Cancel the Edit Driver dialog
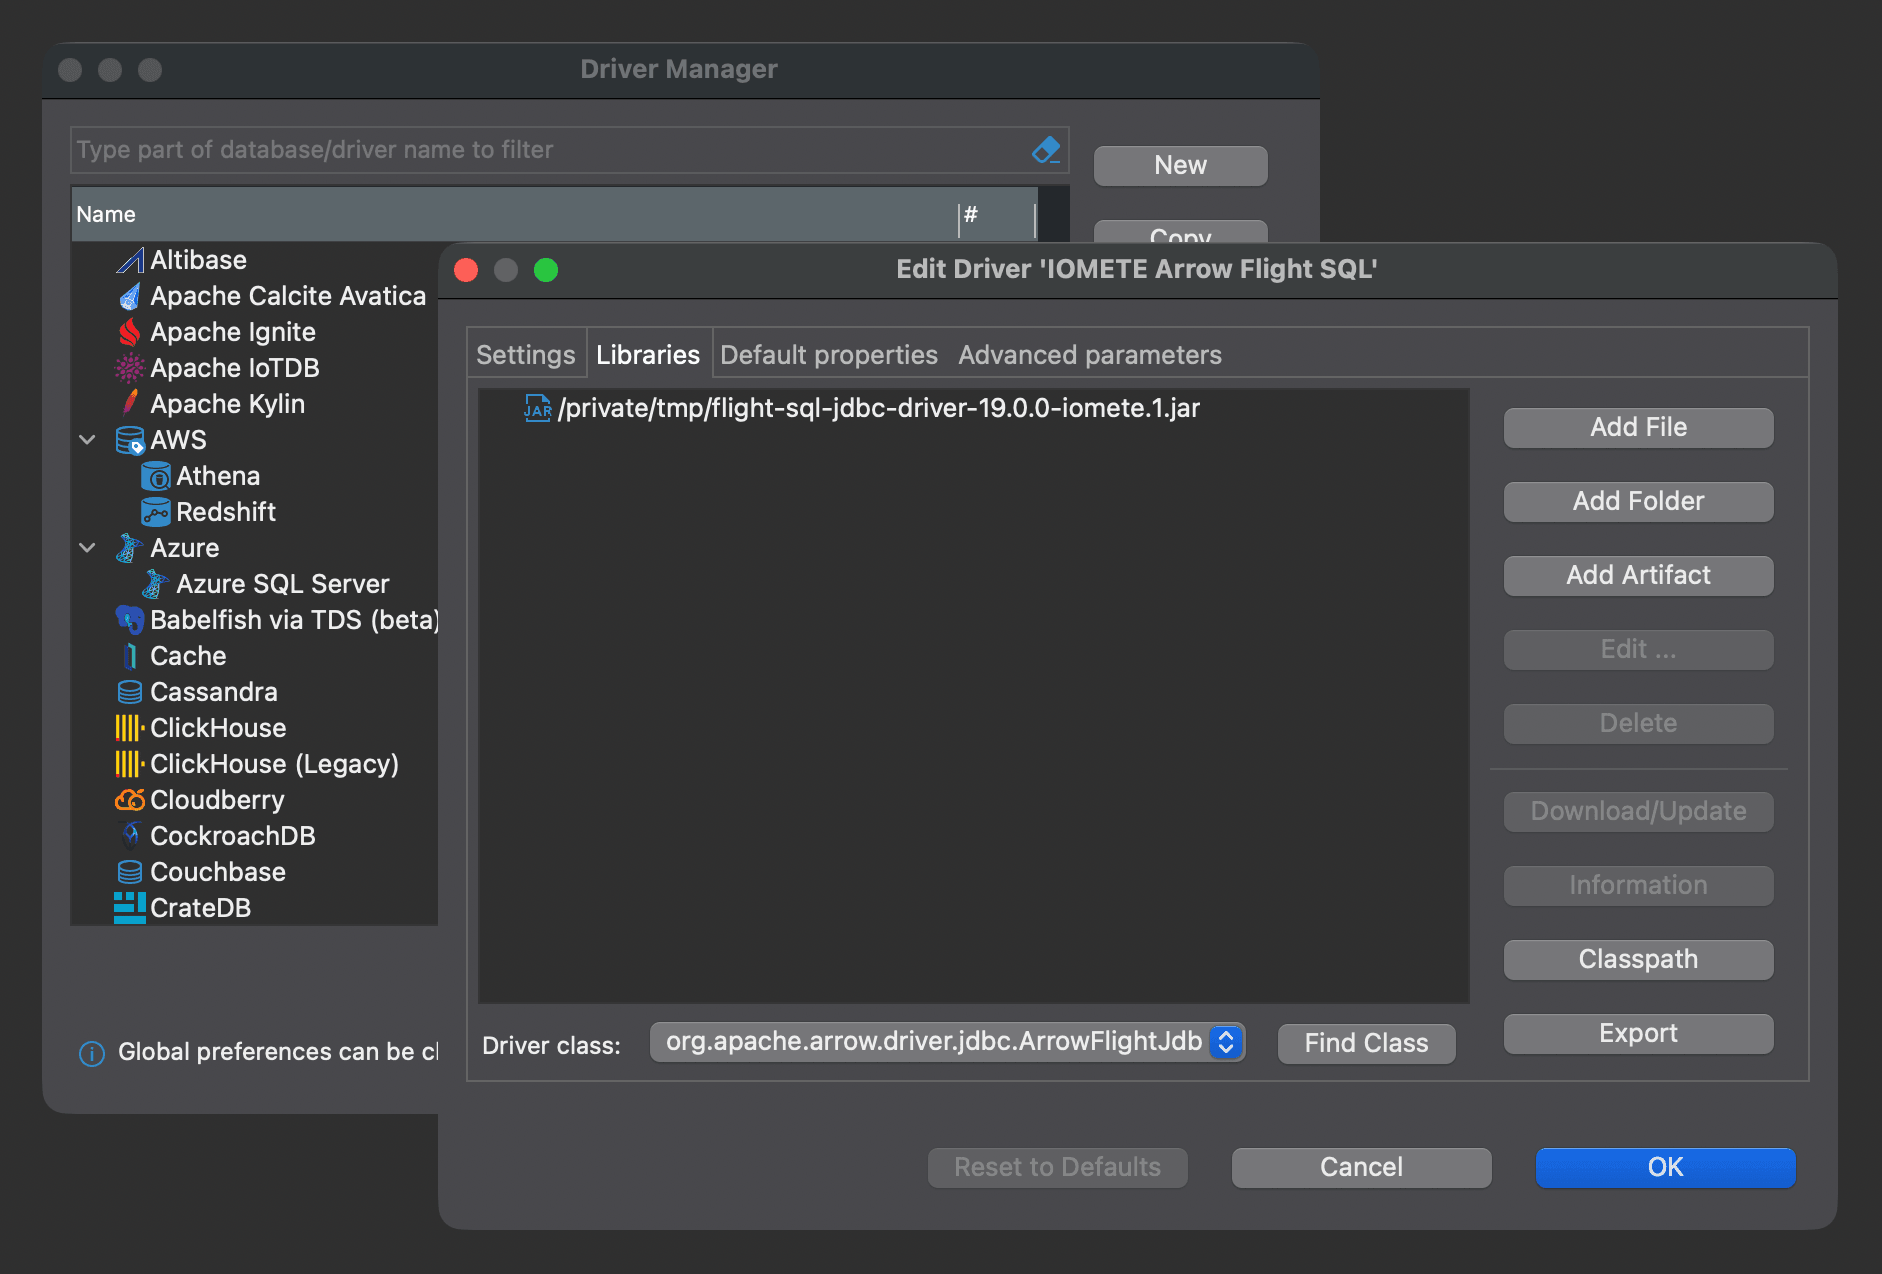The height and width of the screenshot is (1274, 1882). [1361, 1167]
